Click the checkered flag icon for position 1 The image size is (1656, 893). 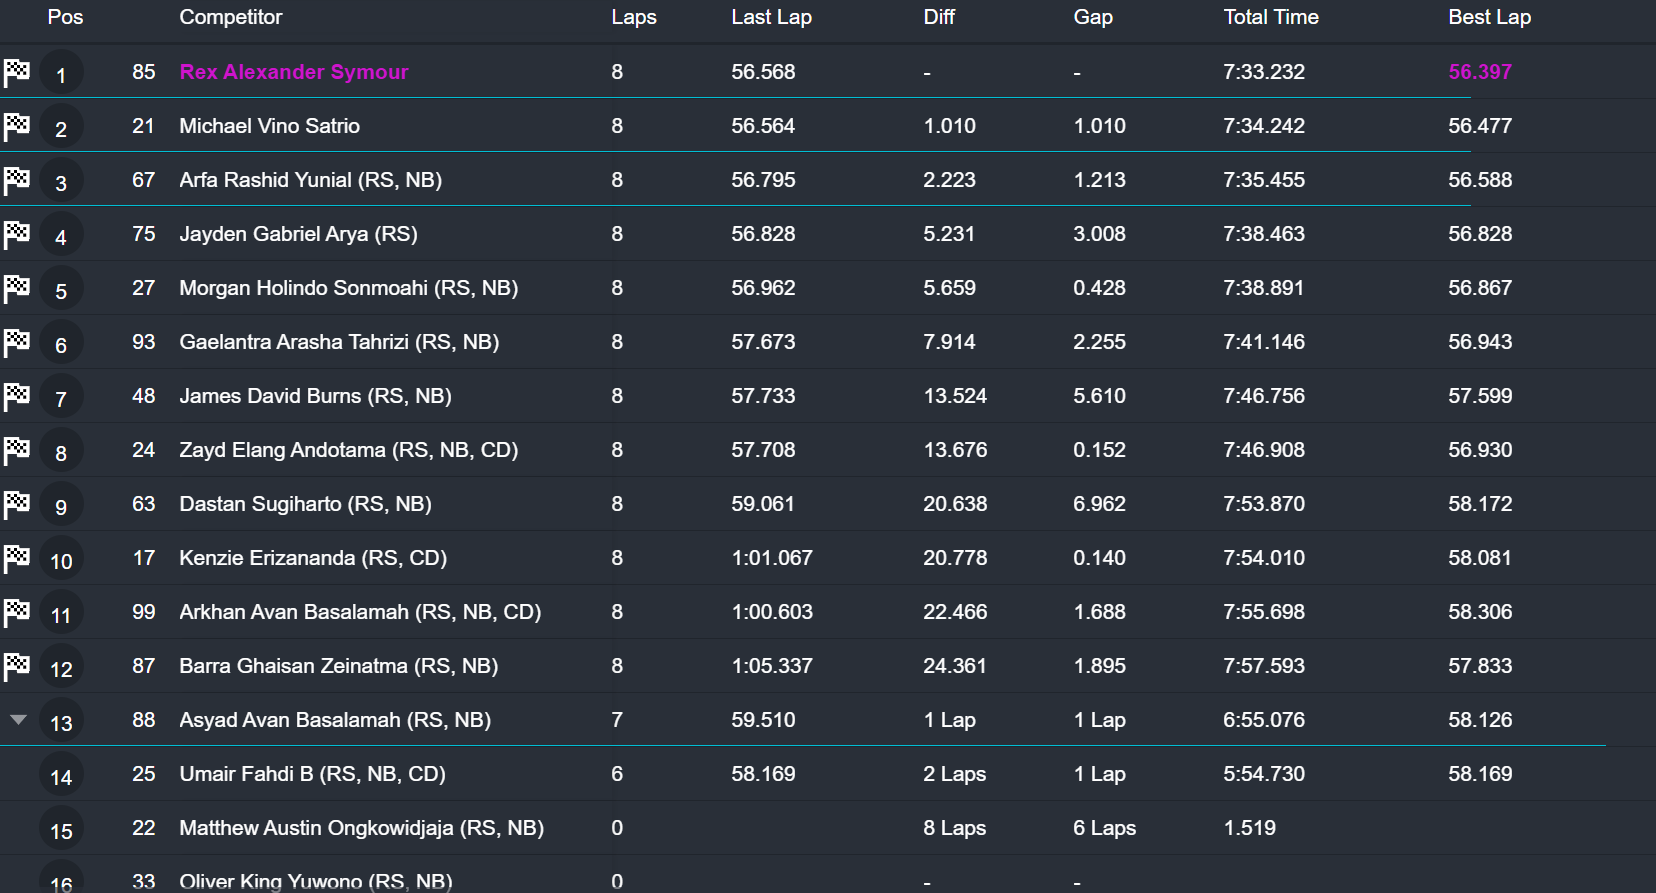point(17,72)
